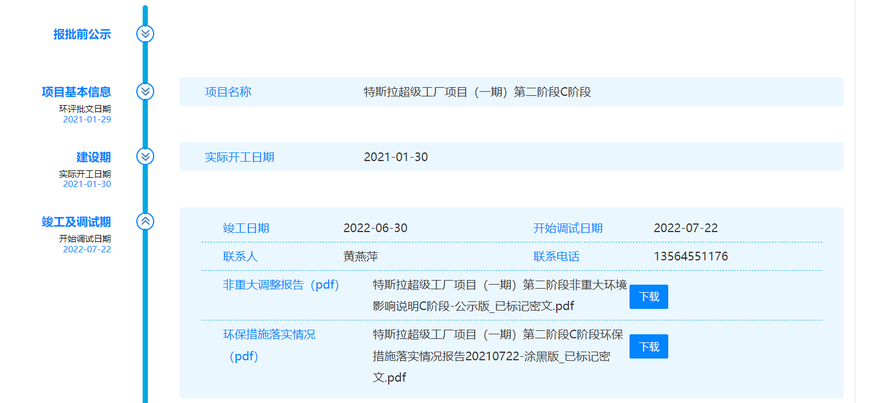Click the 环保措施落实情况报告20210722-涂黑版 file name

pyautogui.click(x=498, y=356)
